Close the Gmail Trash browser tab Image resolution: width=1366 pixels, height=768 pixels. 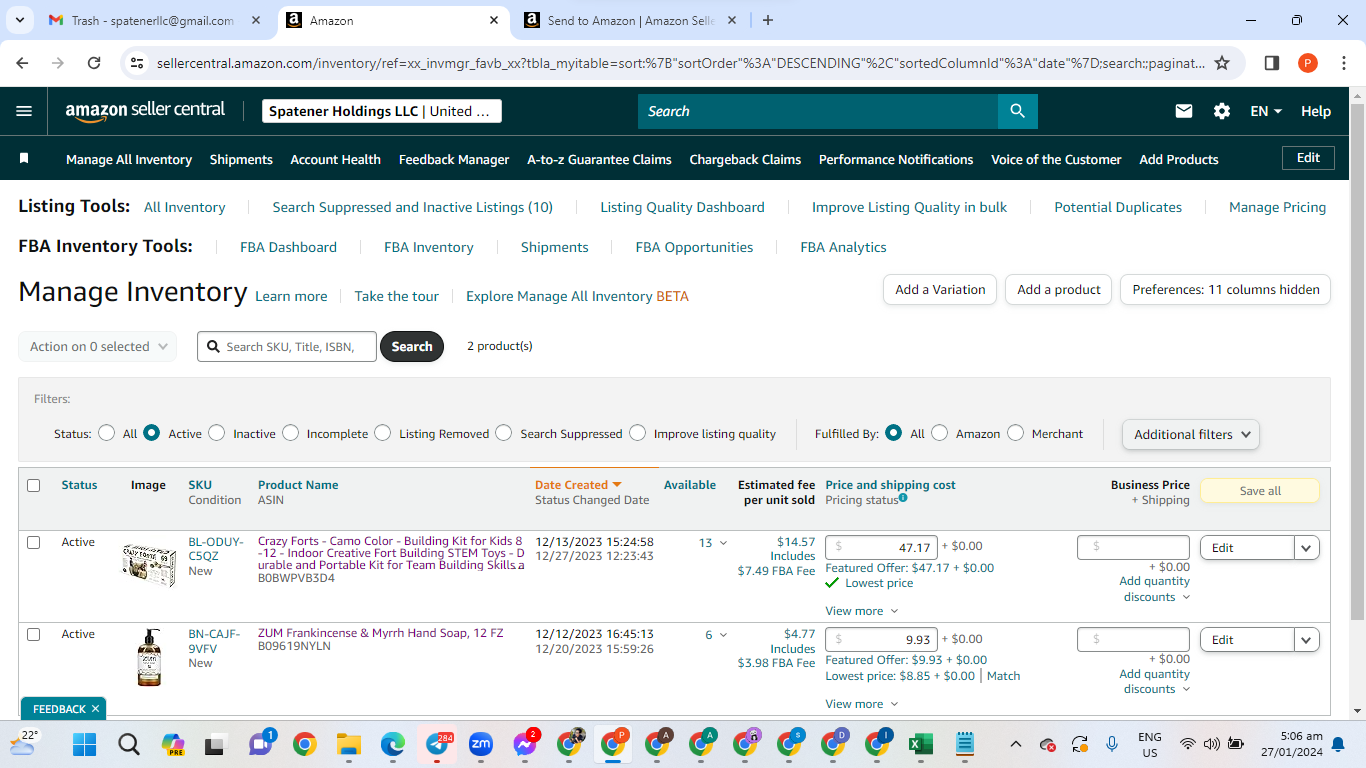coord(254,20)
